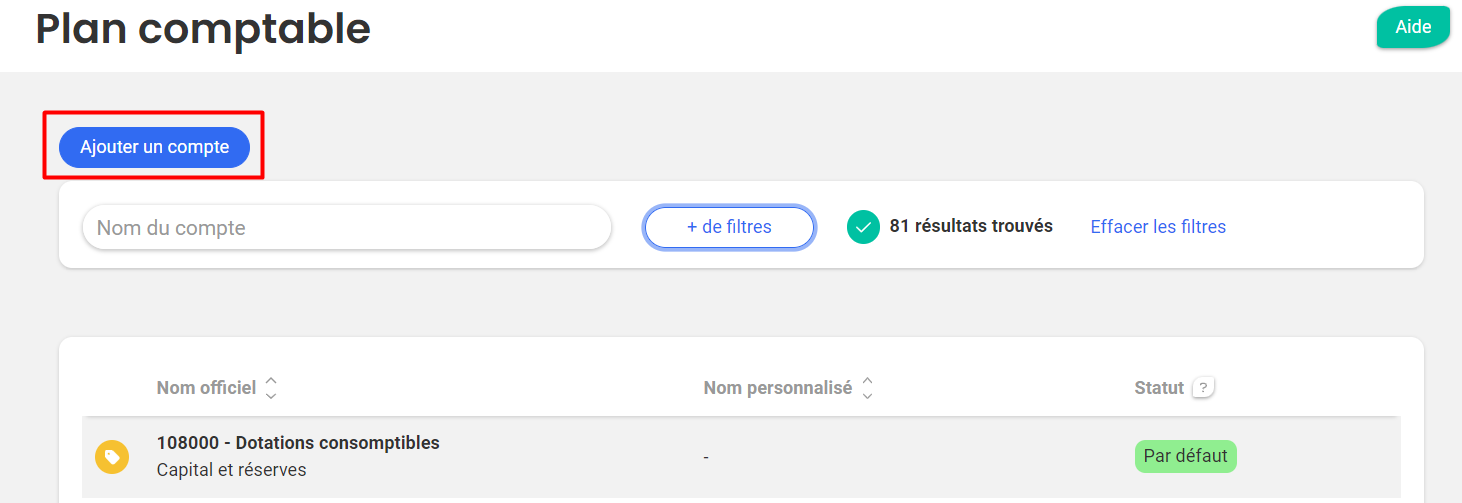
Task: Sort by the Nom personnalisé column header
Action: click(777, 388)
